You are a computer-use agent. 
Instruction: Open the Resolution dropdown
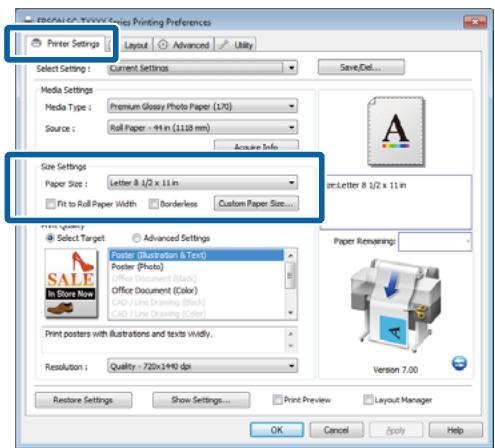coord(202,366)
